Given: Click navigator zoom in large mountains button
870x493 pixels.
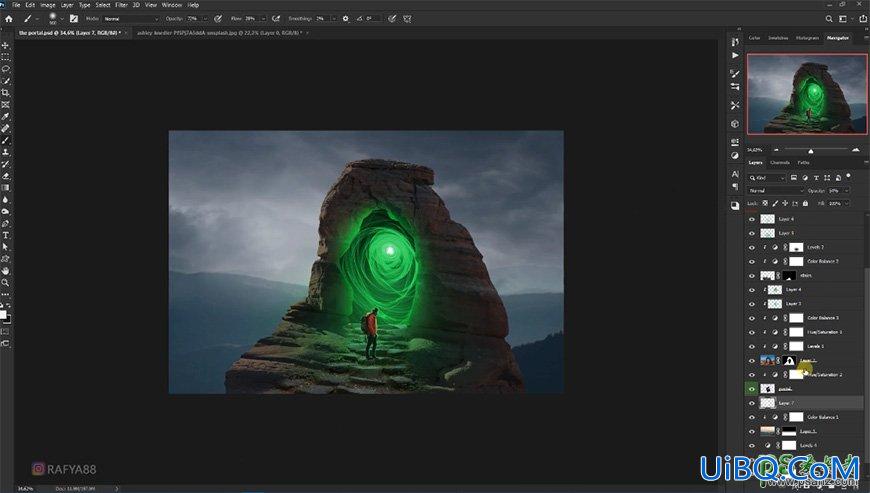Looking at the screenshot, I should 856,150.
